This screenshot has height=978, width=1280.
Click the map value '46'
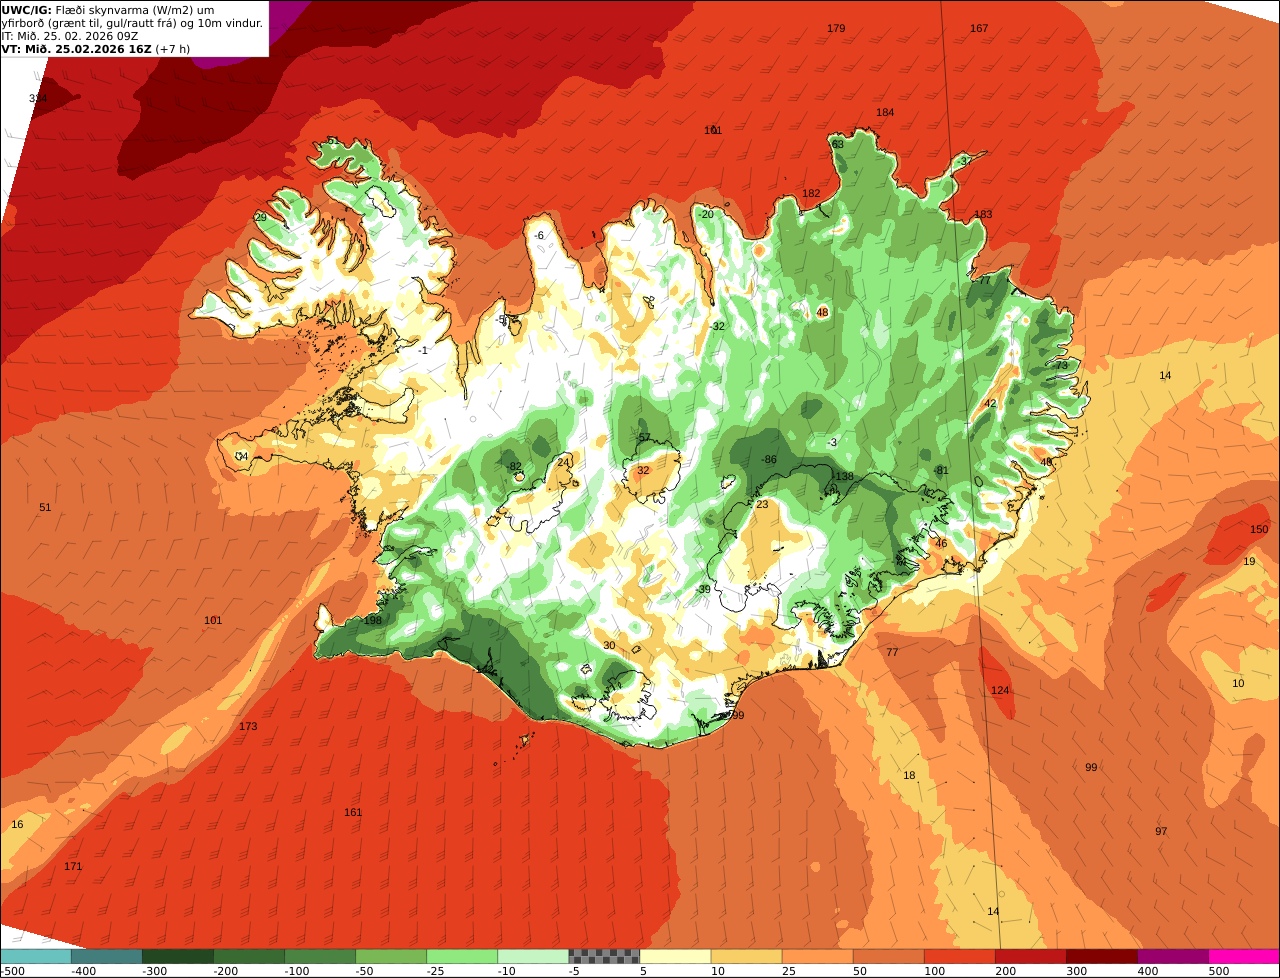pos(940,543)
